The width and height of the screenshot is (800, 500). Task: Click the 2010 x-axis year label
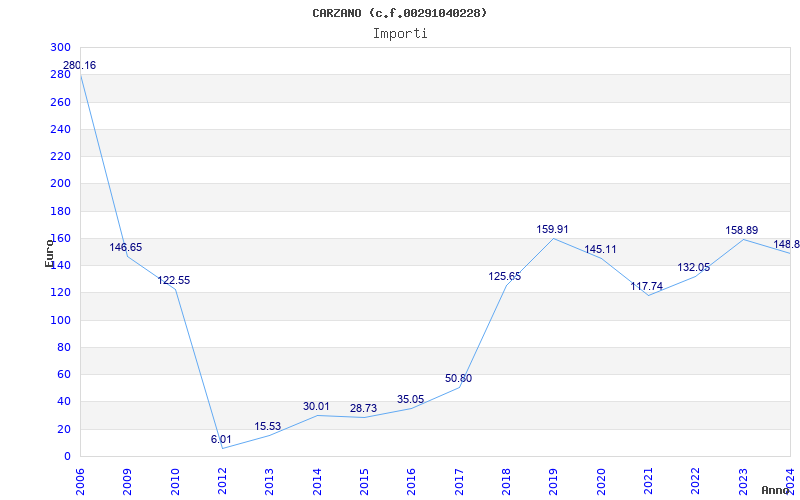(175, 482)
